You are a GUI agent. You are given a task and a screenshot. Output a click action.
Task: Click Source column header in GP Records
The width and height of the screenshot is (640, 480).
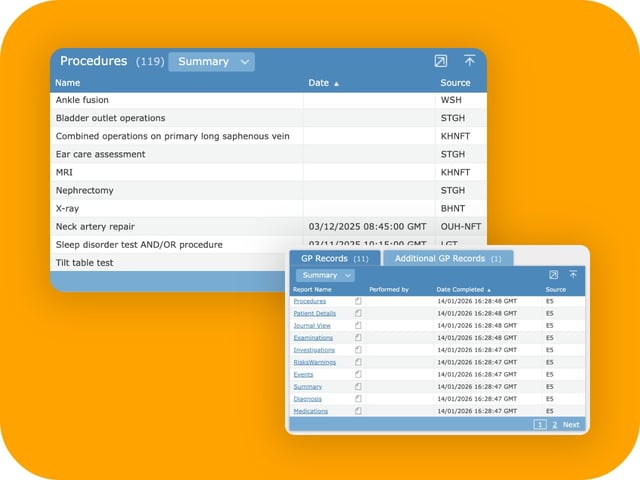click(x=556, y=289)
